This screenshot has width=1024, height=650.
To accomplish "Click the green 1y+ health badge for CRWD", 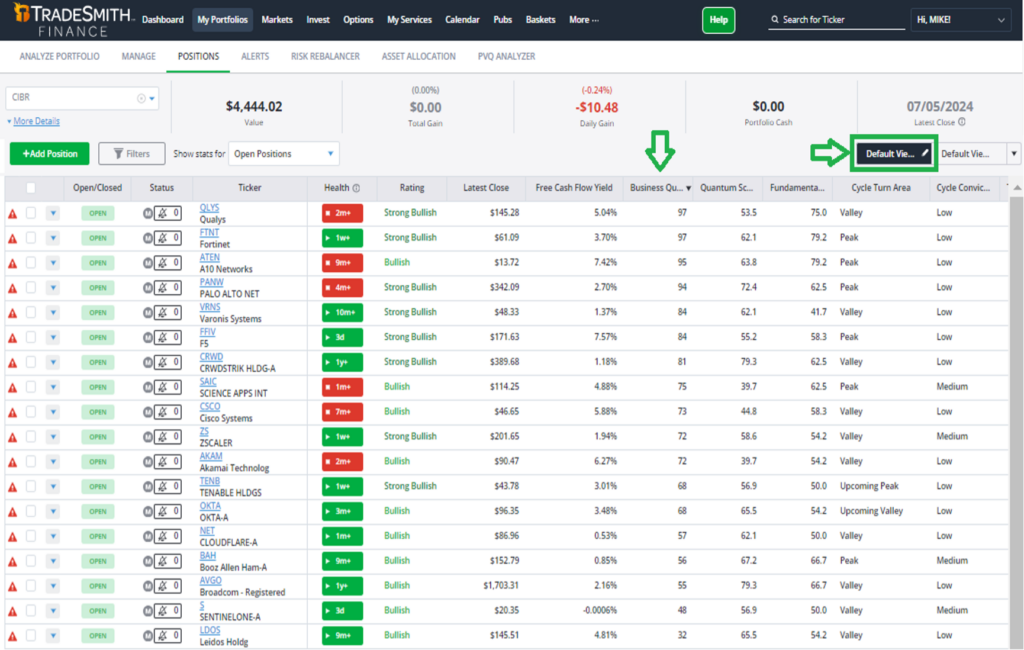I will tap(342, 362).
